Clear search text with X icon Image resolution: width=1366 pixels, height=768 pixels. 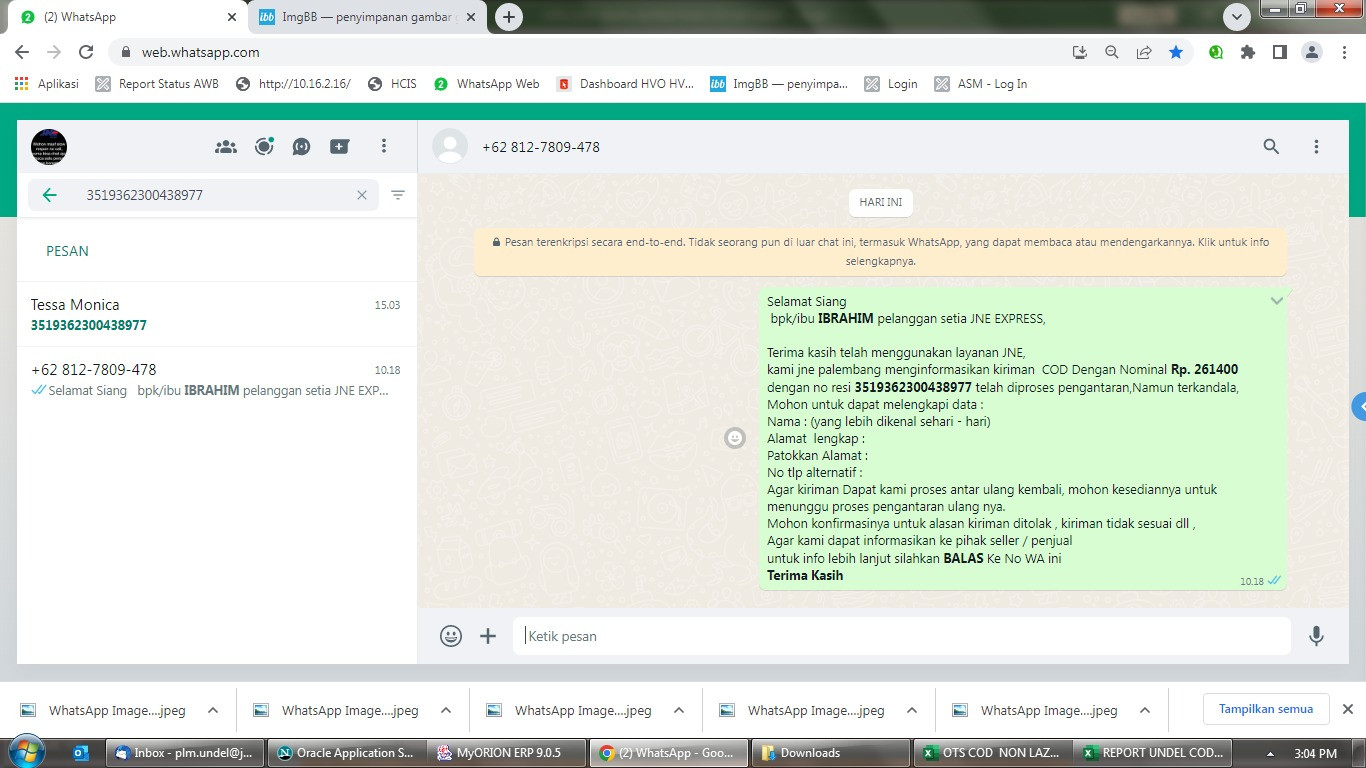pyautogui.click(x=362, y=195)
